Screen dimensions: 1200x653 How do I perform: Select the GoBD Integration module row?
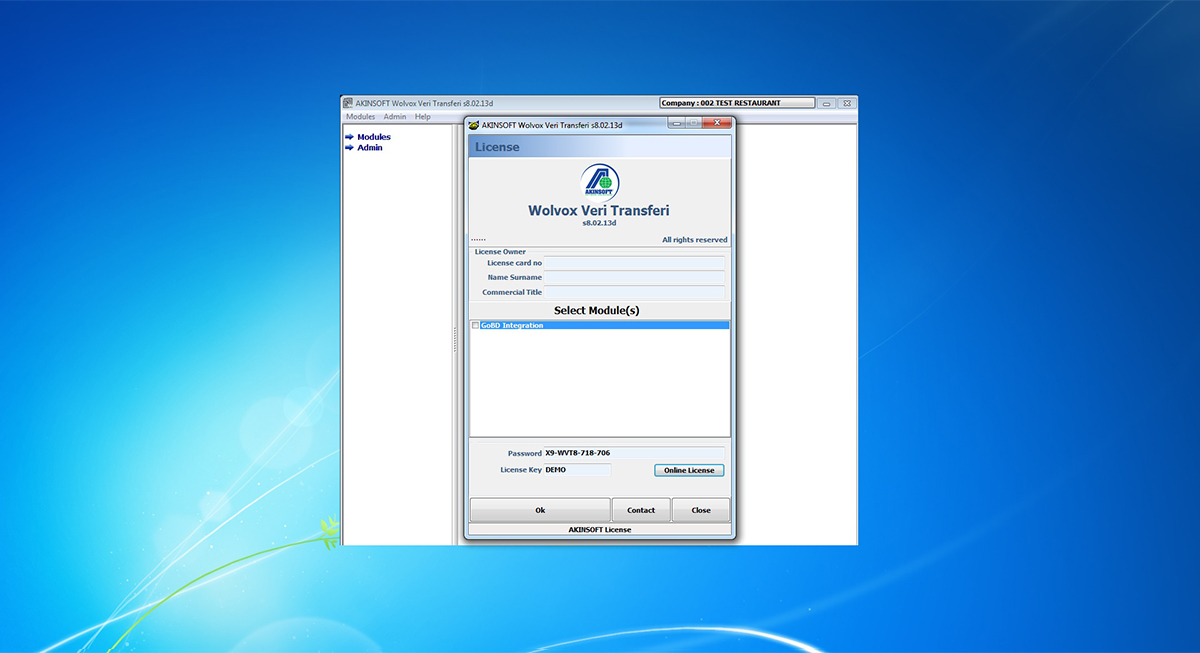tap(560, 325)
